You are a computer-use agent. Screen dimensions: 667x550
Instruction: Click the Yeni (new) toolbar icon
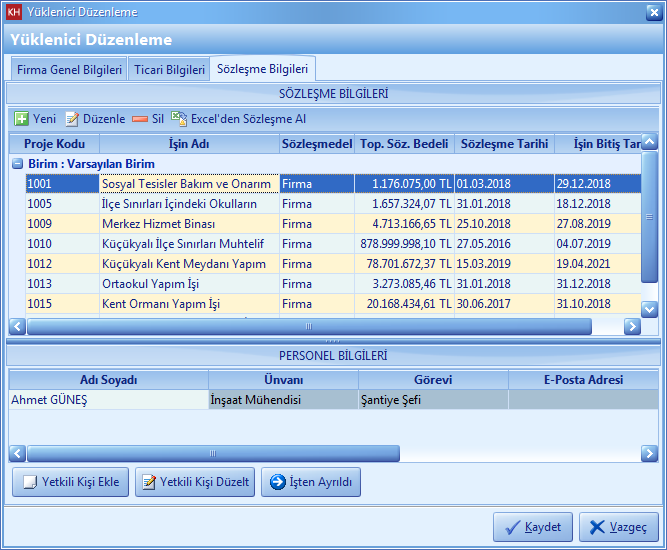point(21,118)
